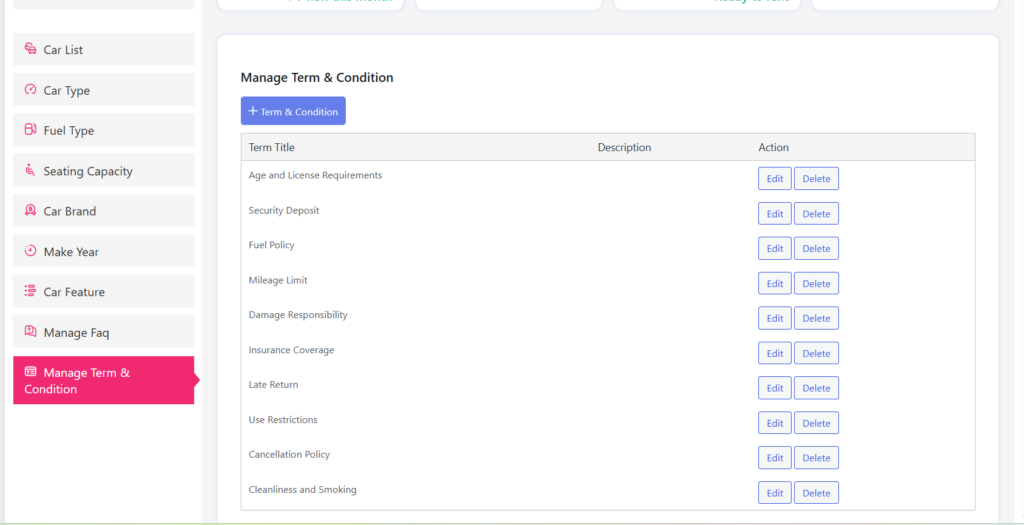Click the Make Year clock icon

pyautogui.click(x=30, y=251)
